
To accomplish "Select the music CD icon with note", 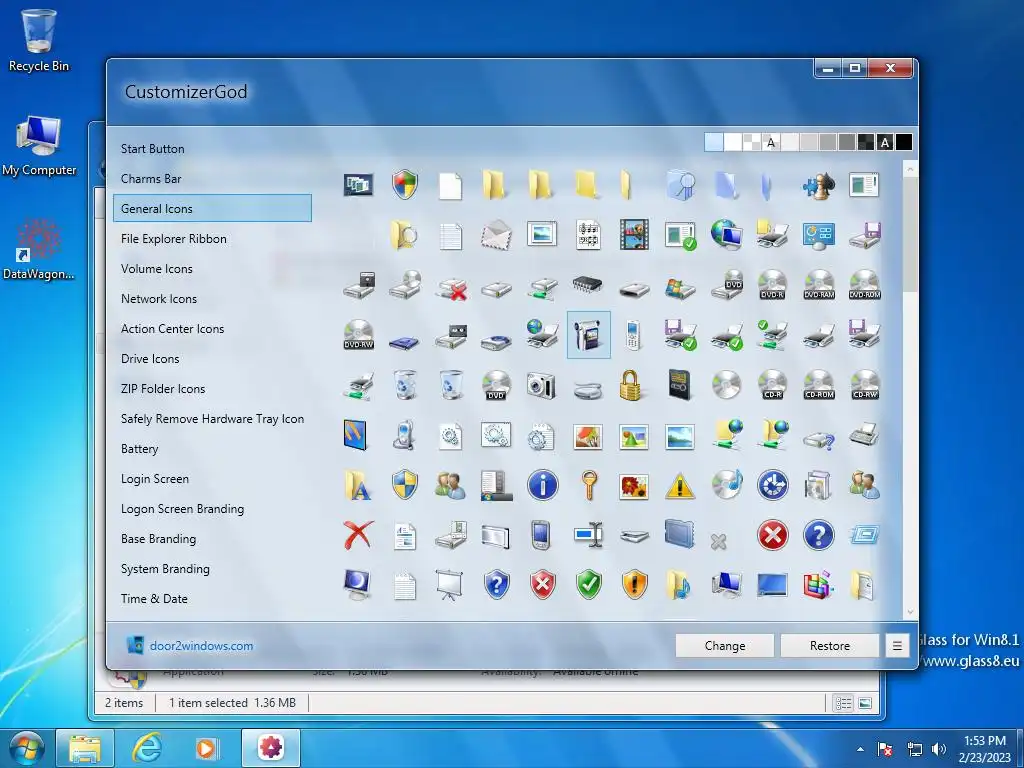I will 726,485.
